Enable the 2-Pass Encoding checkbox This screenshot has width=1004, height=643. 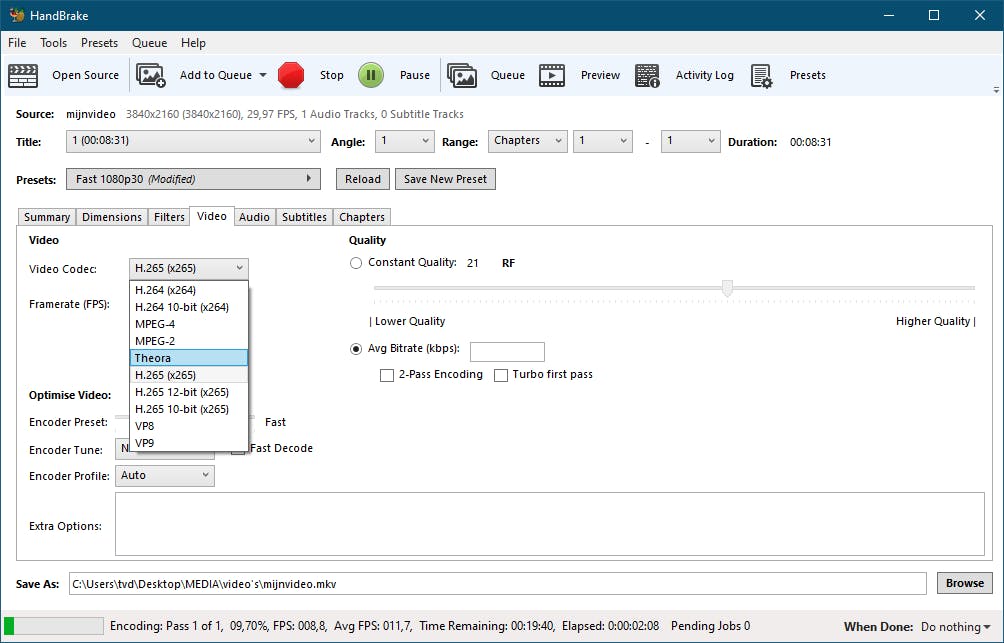[x=387, y=375]
